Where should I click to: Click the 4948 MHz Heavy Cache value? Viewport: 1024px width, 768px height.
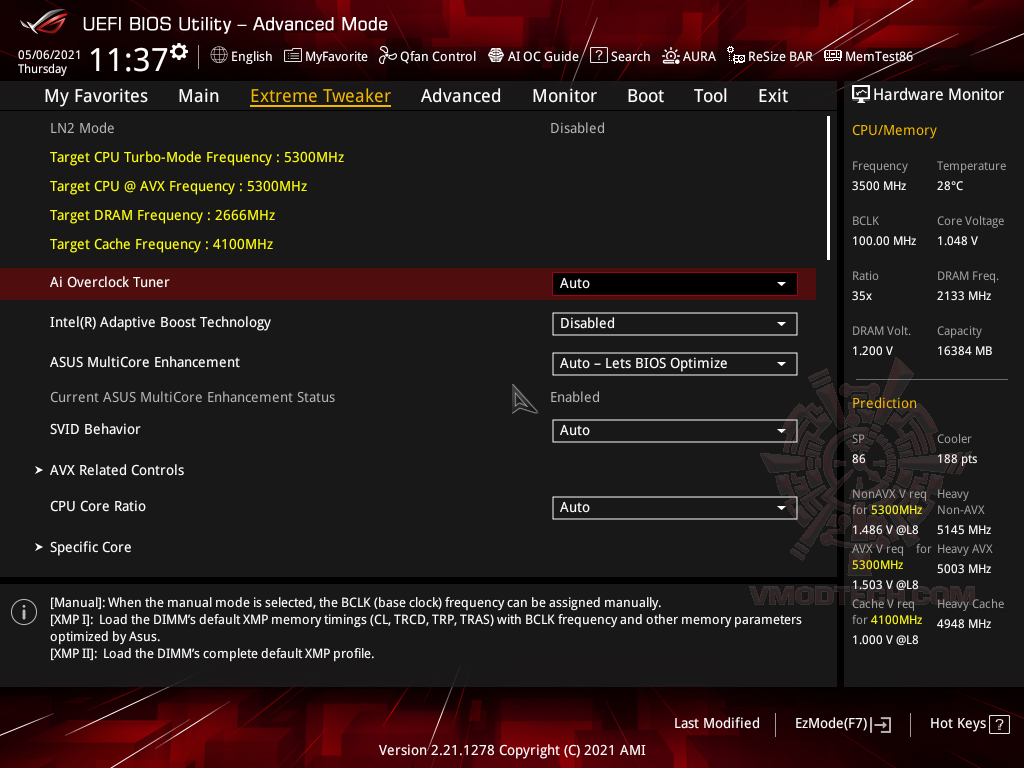click(x=964, y=624)
